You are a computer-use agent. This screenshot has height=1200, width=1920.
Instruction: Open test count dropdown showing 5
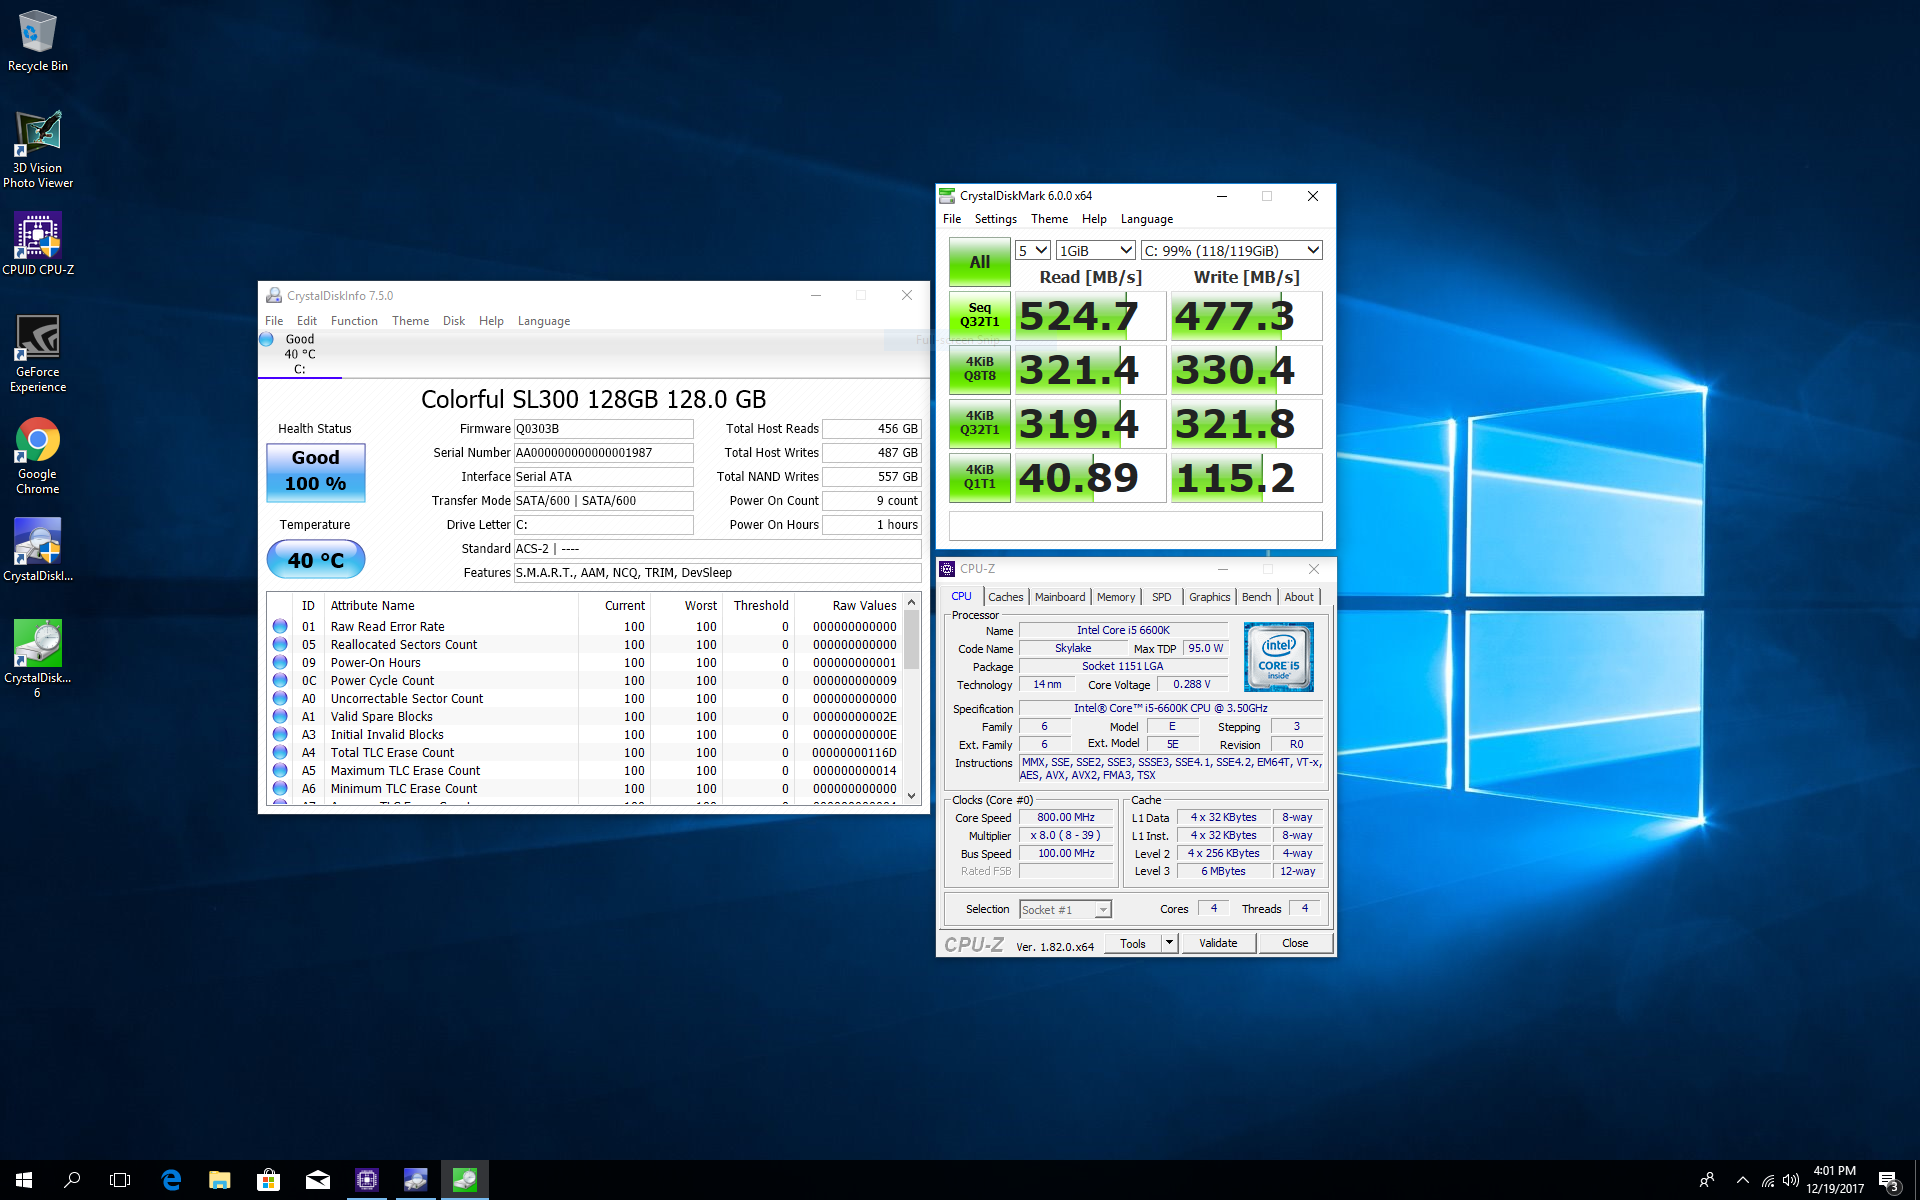point(1032,250)
